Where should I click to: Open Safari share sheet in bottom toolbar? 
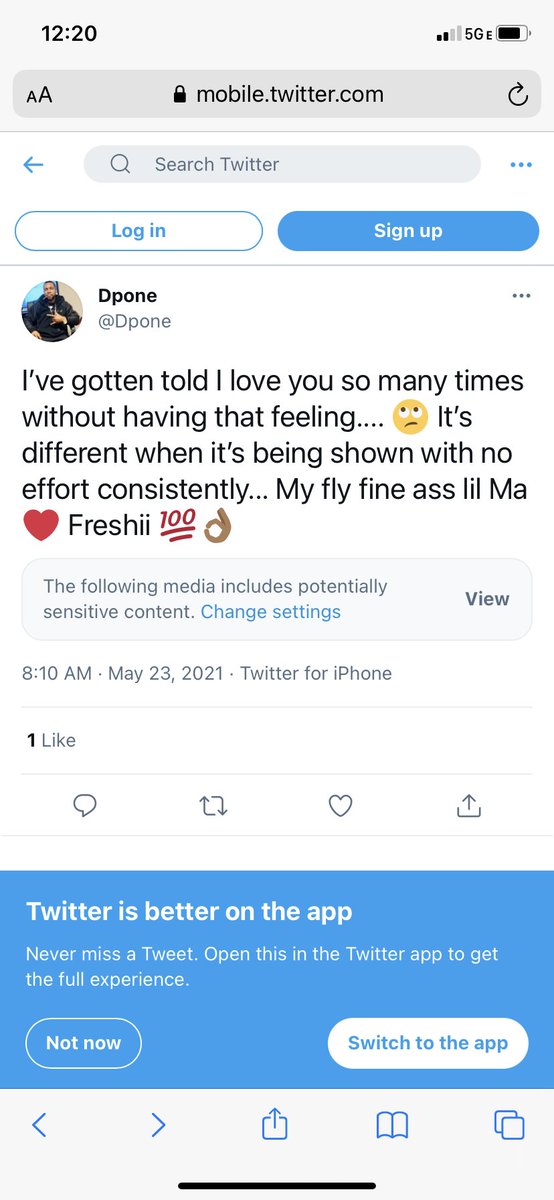274,1124
